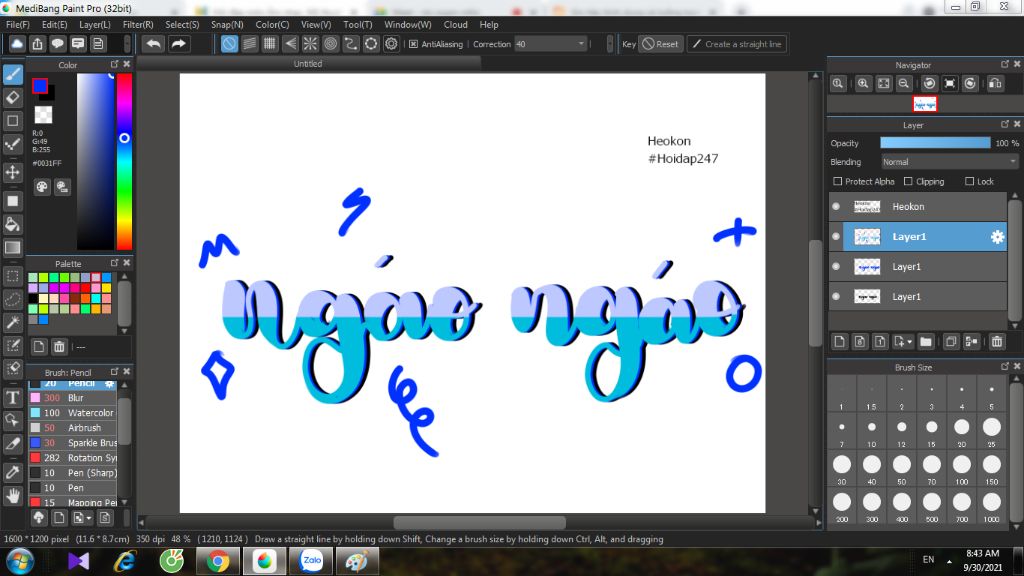Select the rectangular Select tool
The height and width of the screenshot is (576, 1024).
click(13, 276)
